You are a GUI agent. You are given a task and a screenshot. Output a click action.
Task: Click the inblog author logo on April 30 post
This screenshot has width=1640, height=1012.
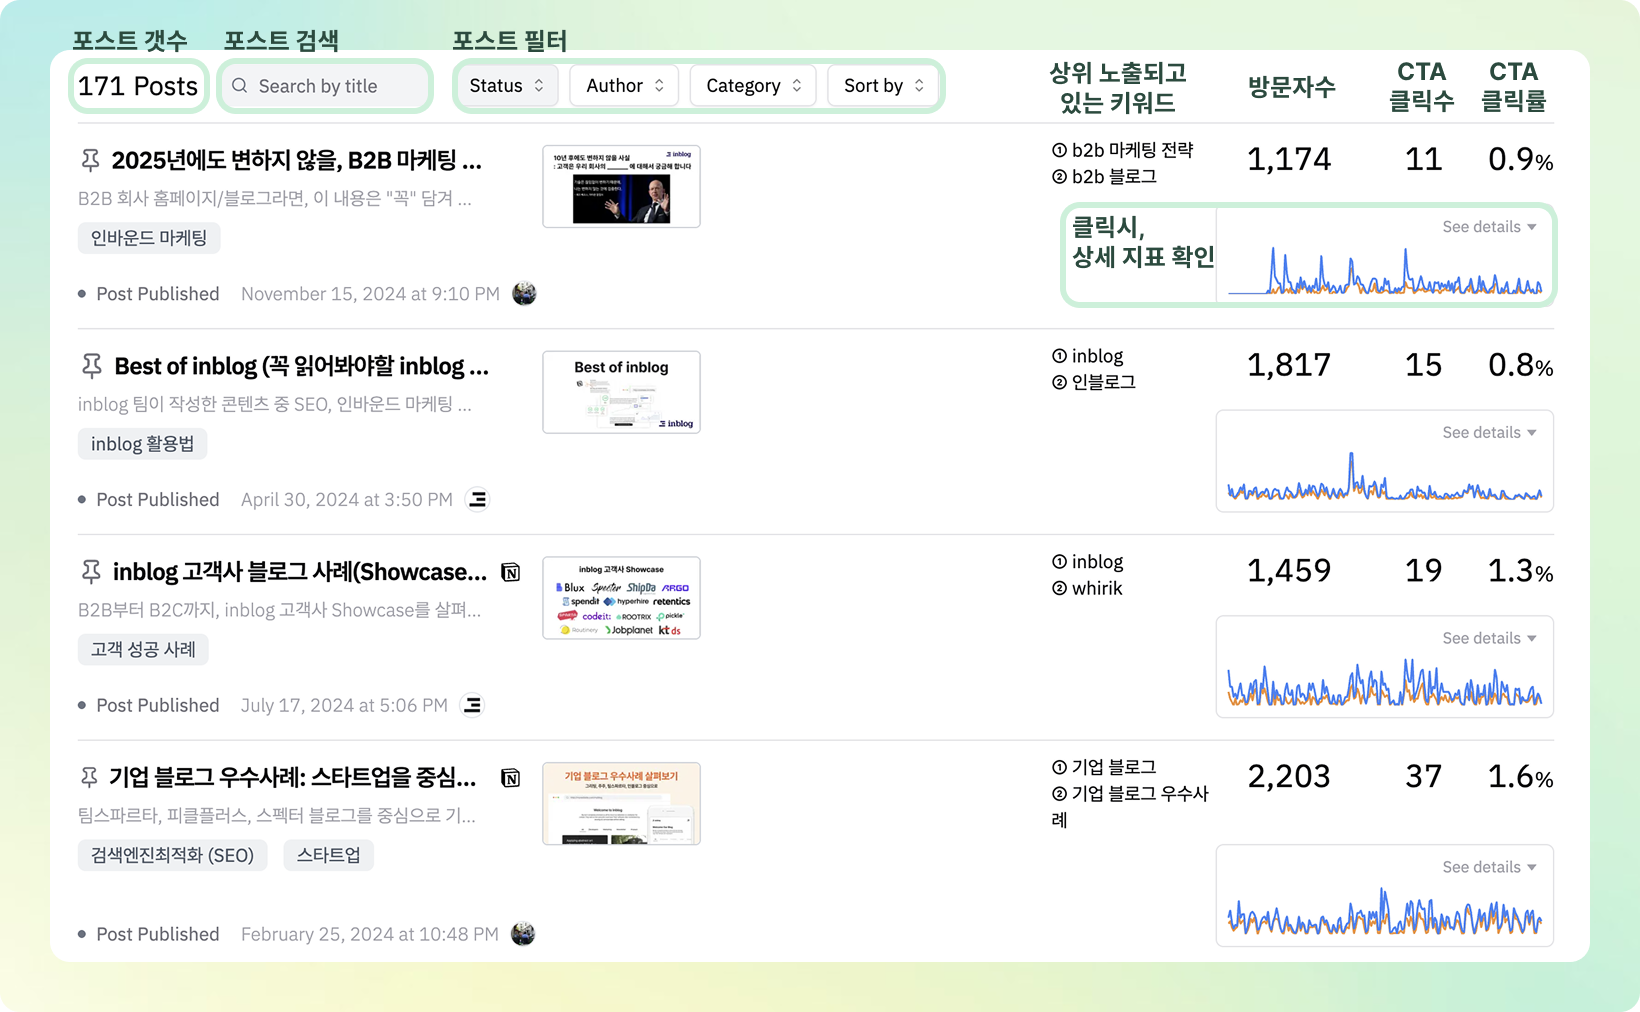tap(478, 499)
